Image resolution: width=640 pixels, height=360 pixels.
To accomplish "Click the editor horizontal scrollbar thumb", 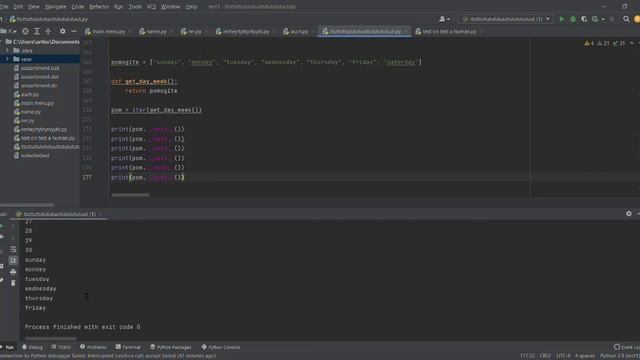I will [130, 195].
